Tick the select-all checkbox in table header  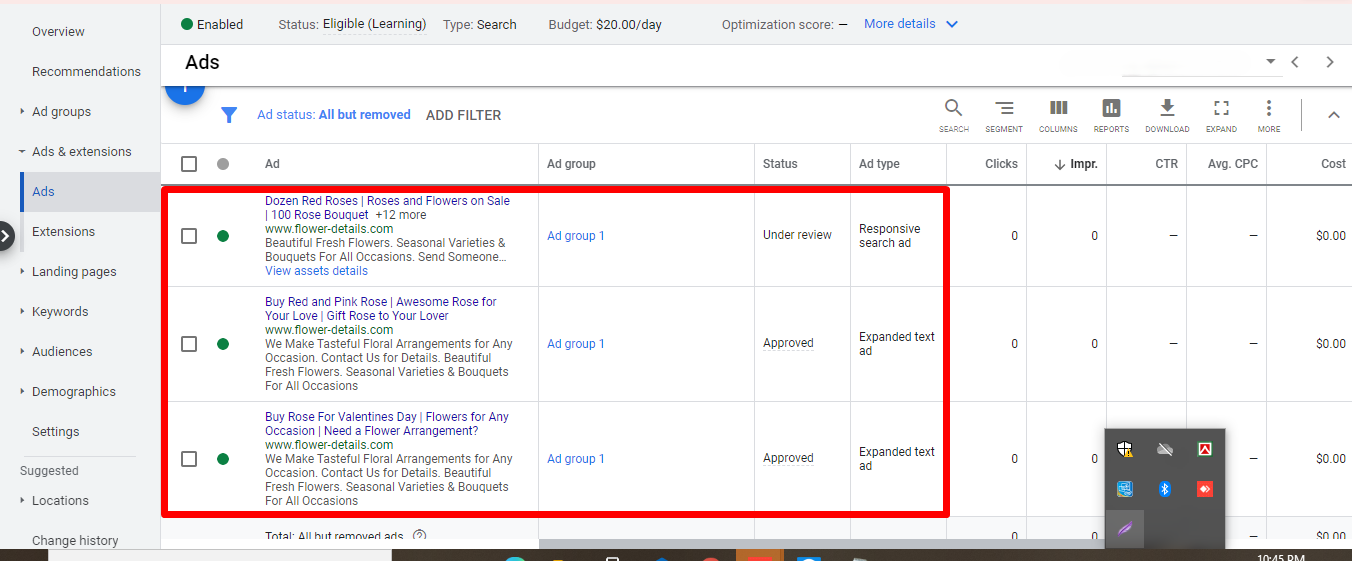[189, 164]
